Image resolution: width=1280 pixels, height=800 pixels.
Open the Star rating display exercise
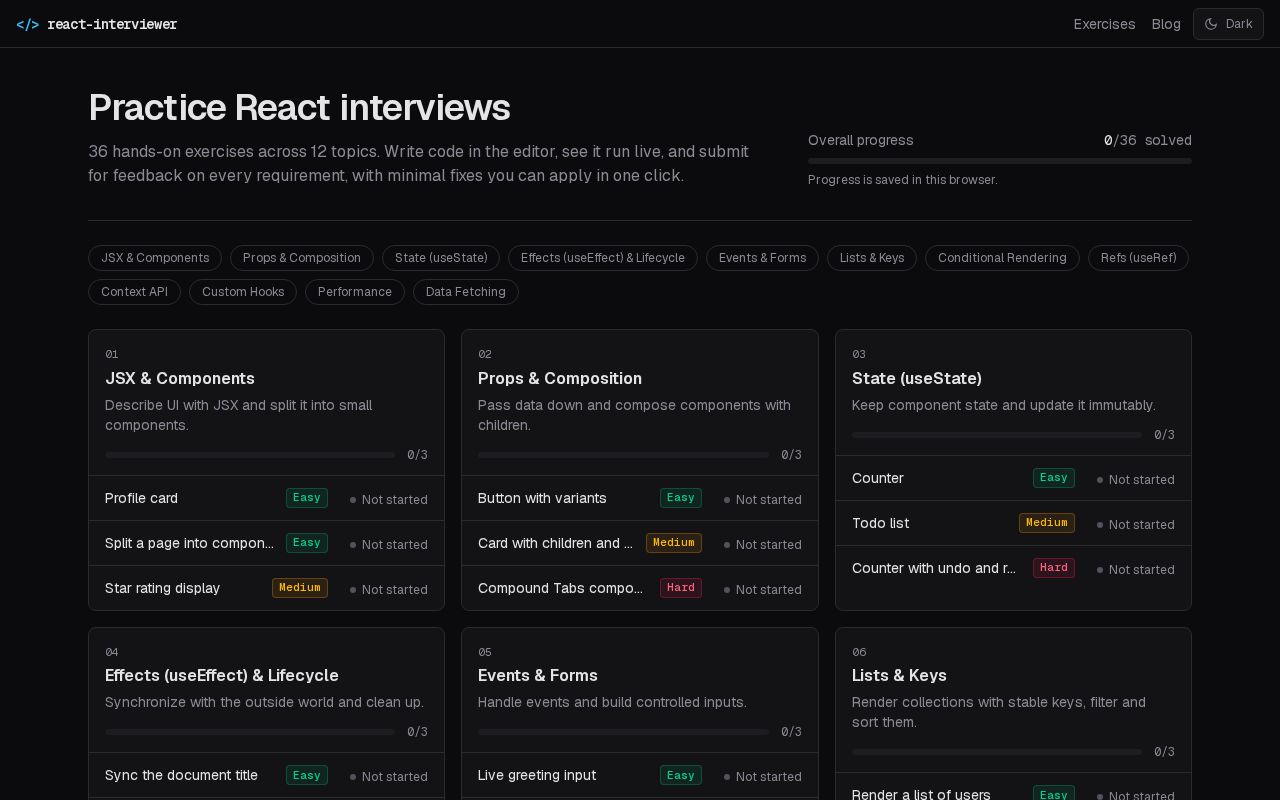tap(266, 588)
